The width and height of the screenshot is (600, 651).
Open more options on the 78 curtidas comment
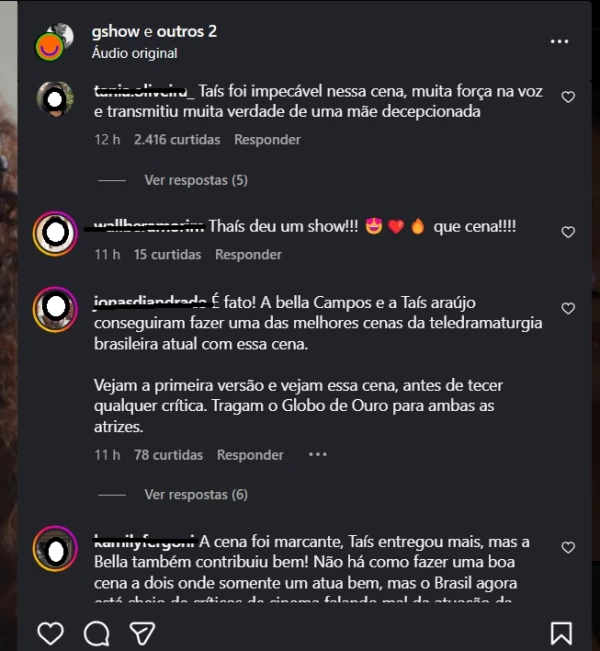tap(318, 454)
